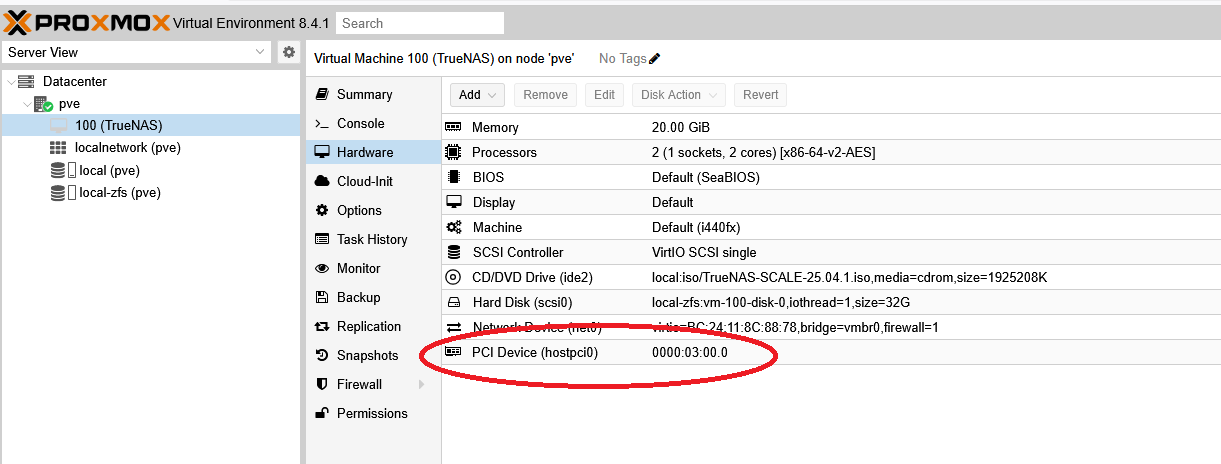This screenshot has width=1221, height=464.
Task: Open the Add hardware dropdown
Action: click(x=477, y=95)
